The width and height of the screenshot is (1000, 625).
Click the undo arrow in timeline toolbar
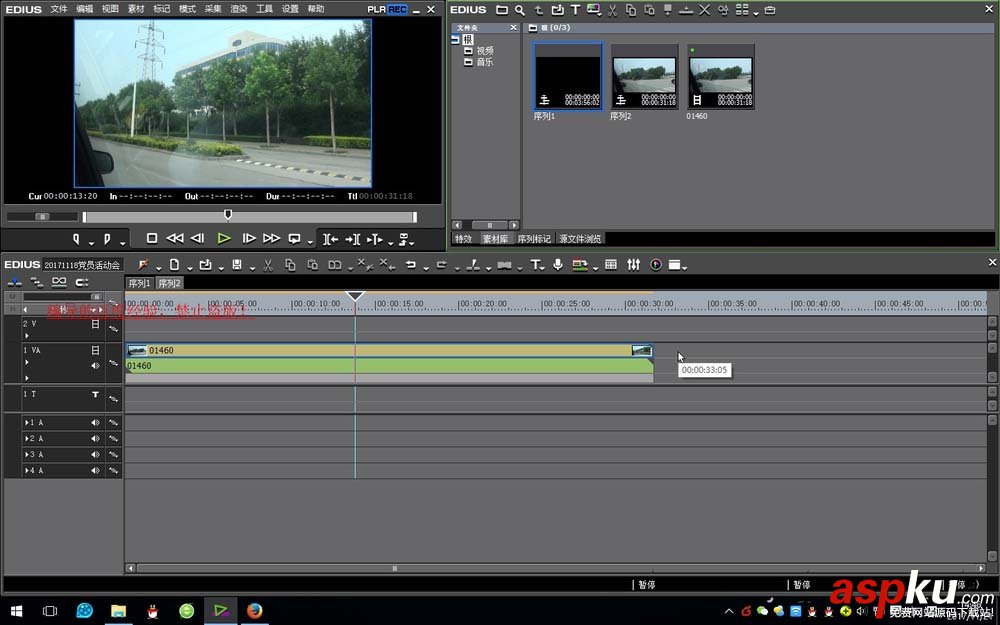(x=411, y=265)
